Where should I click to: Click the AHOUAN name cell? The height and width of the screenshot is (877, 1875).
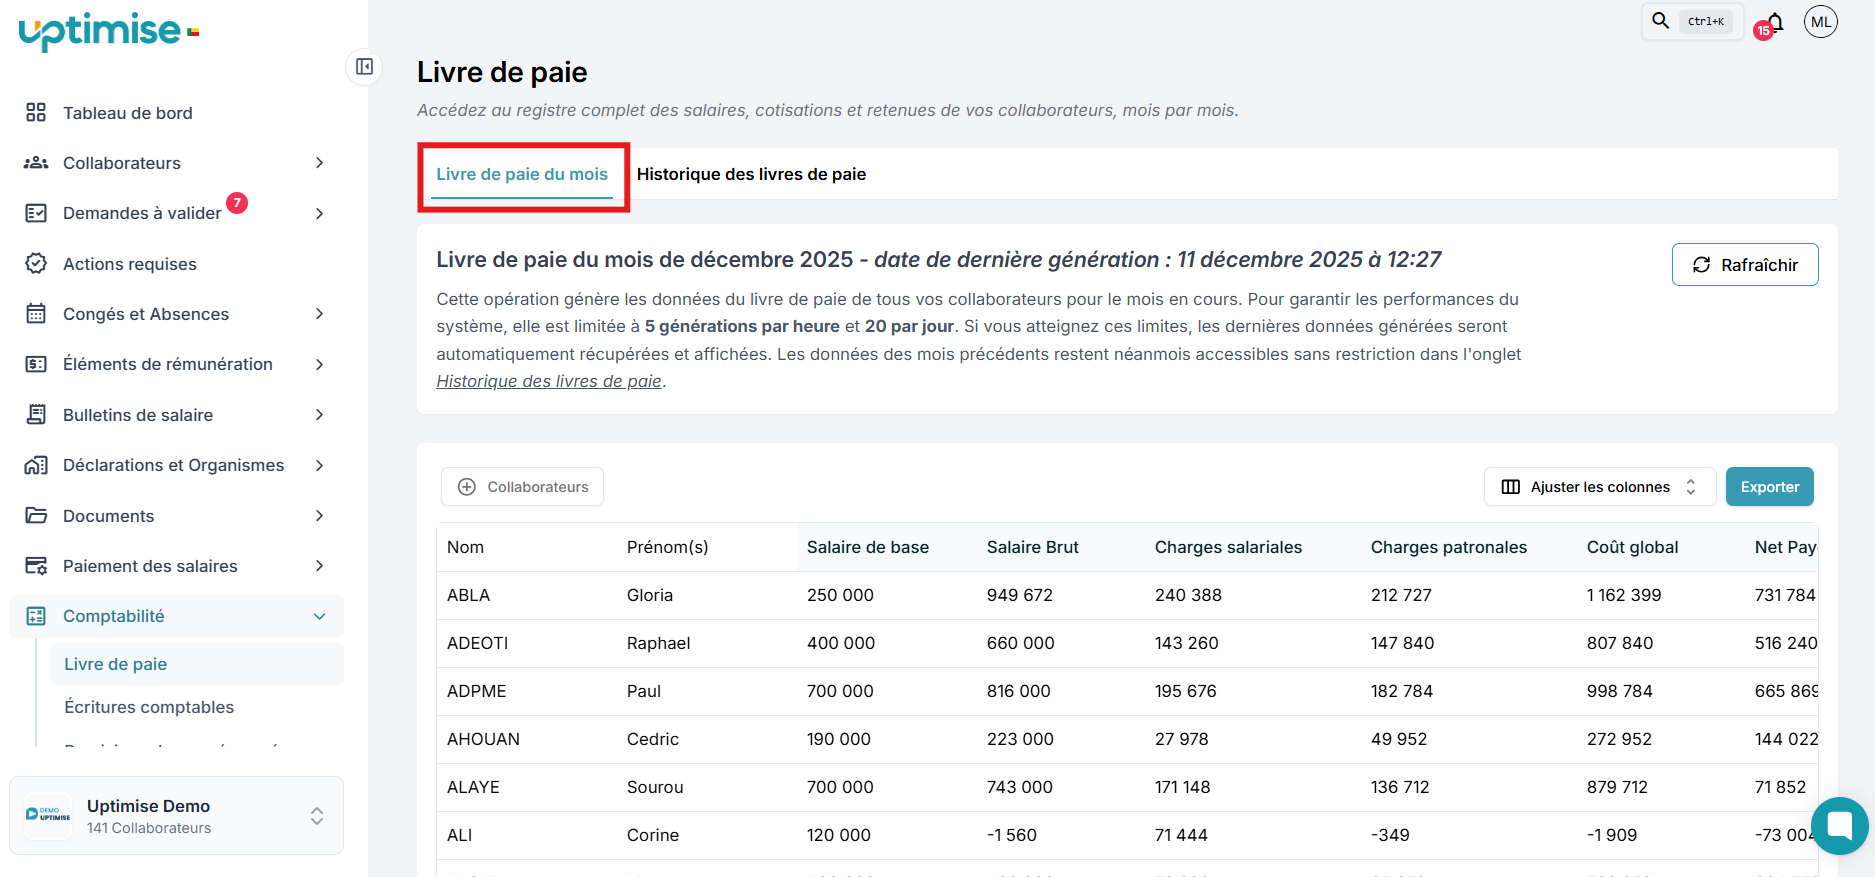tap(484, 739)
